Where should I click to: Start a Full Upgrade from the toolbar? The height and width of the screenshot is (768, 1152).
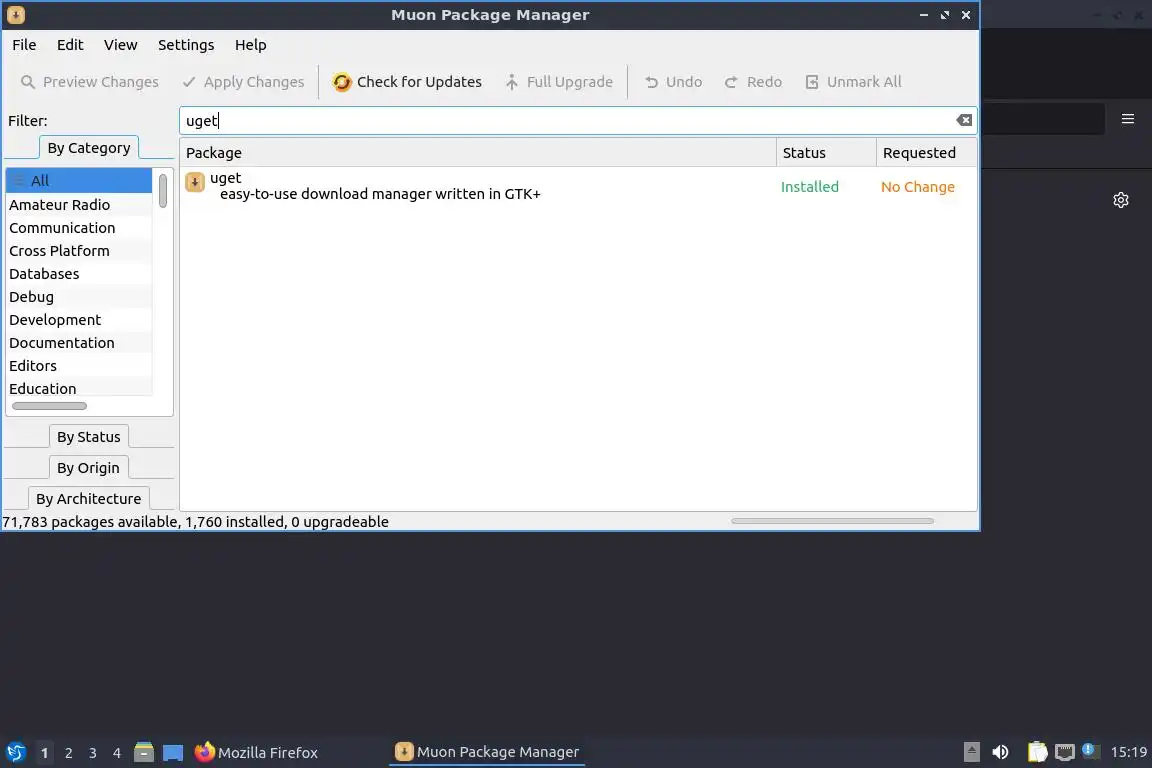click(559, 82)
